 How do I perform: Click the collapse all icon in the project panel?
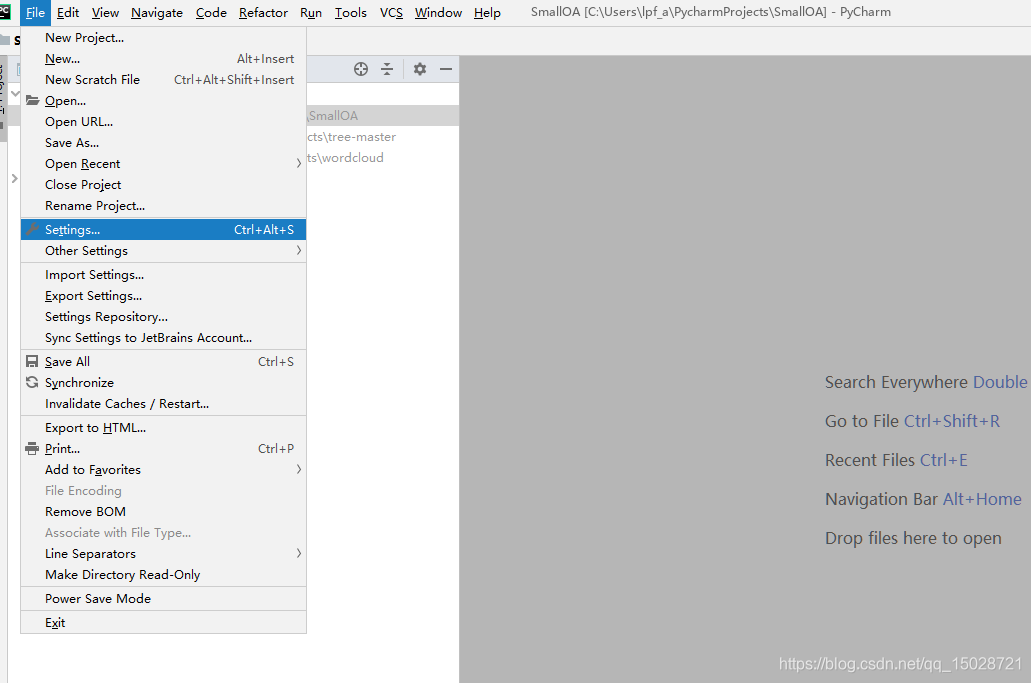click(387, 69)
